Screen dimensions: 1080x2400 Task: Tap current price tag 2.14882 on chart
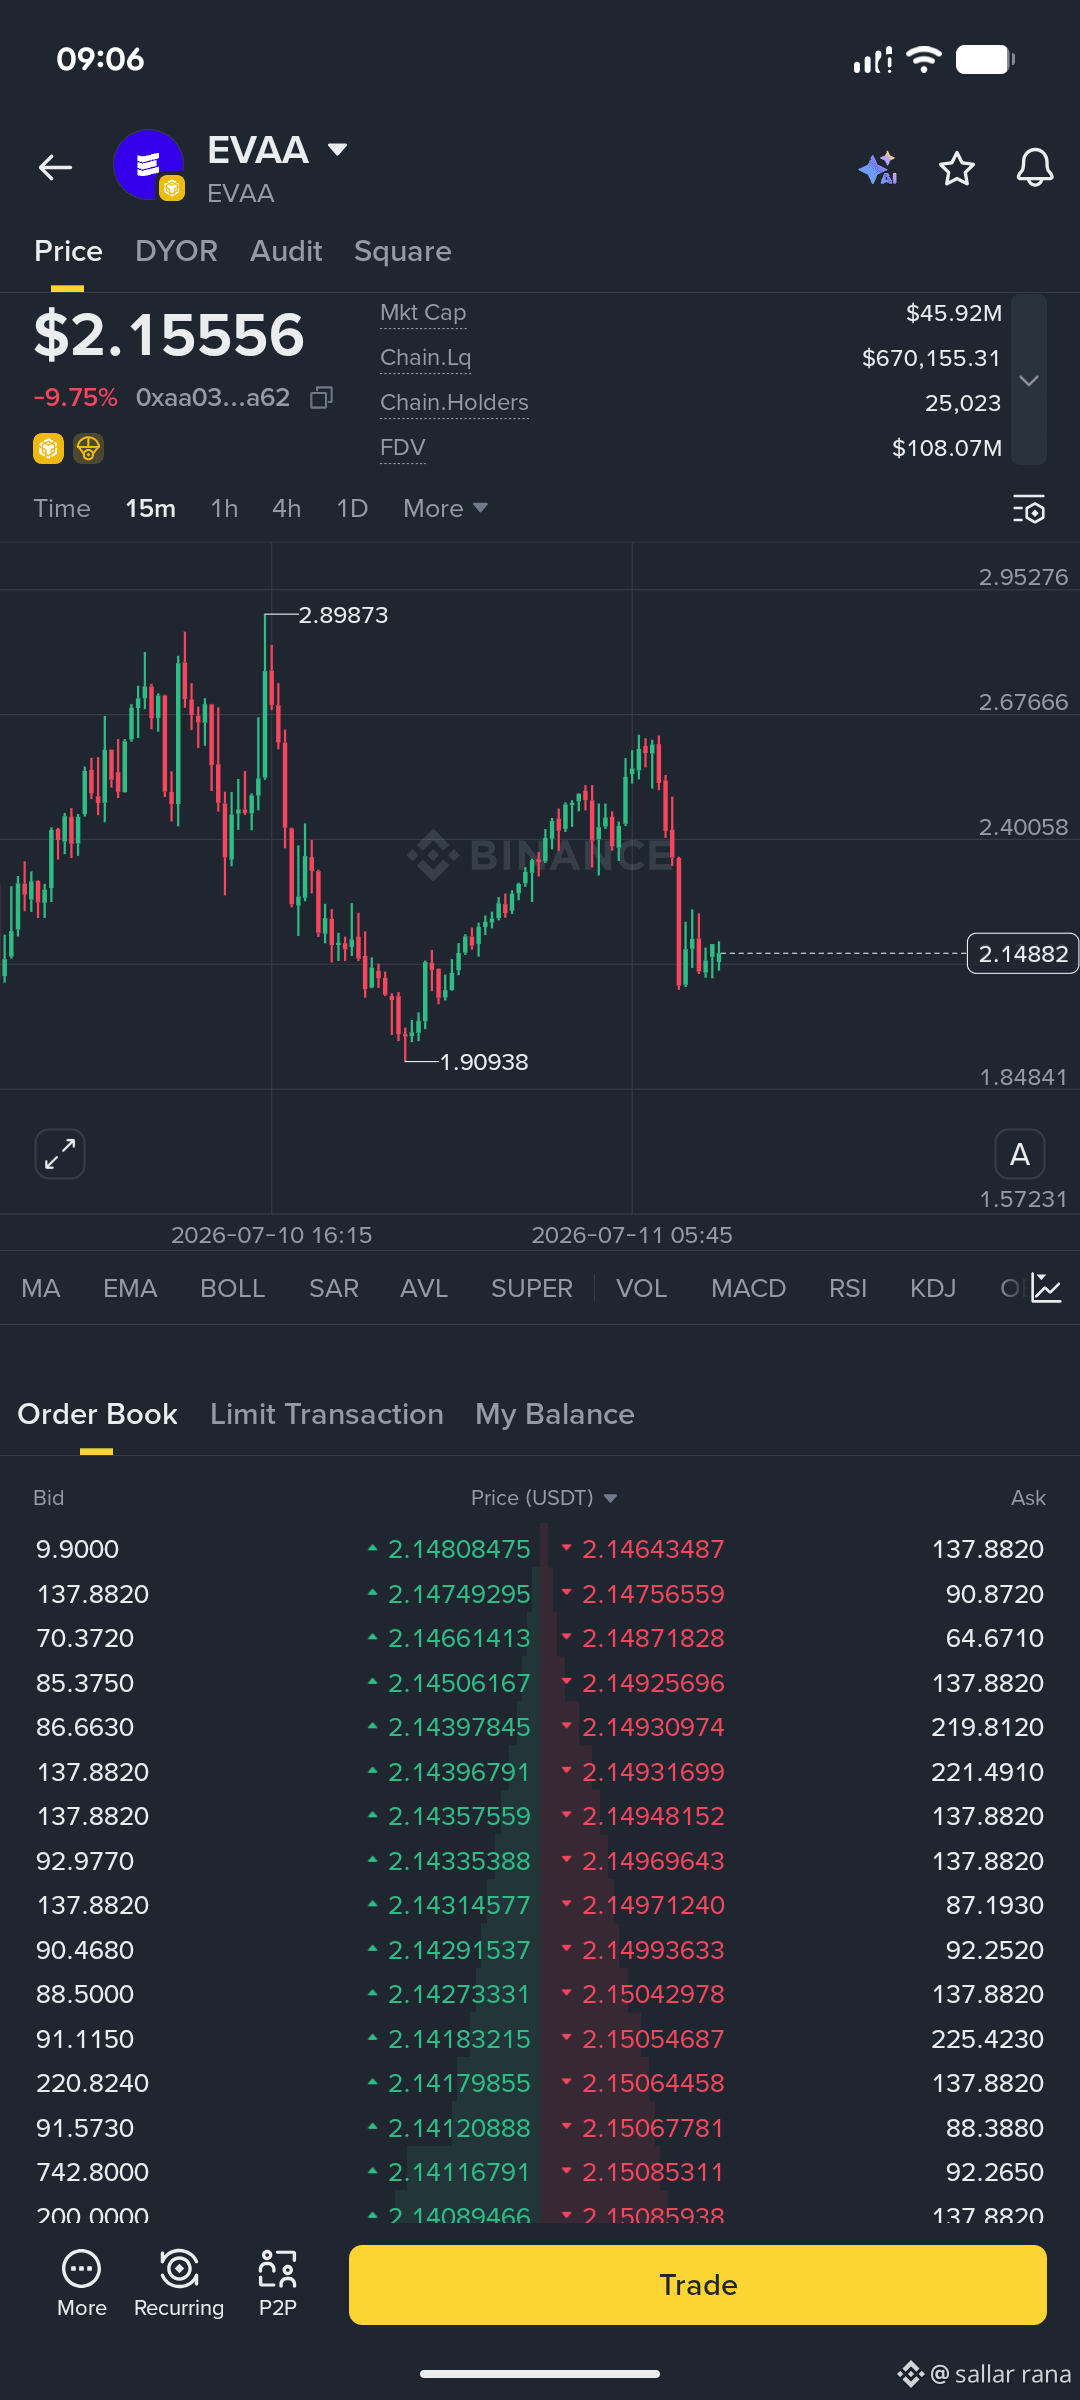1022,954
